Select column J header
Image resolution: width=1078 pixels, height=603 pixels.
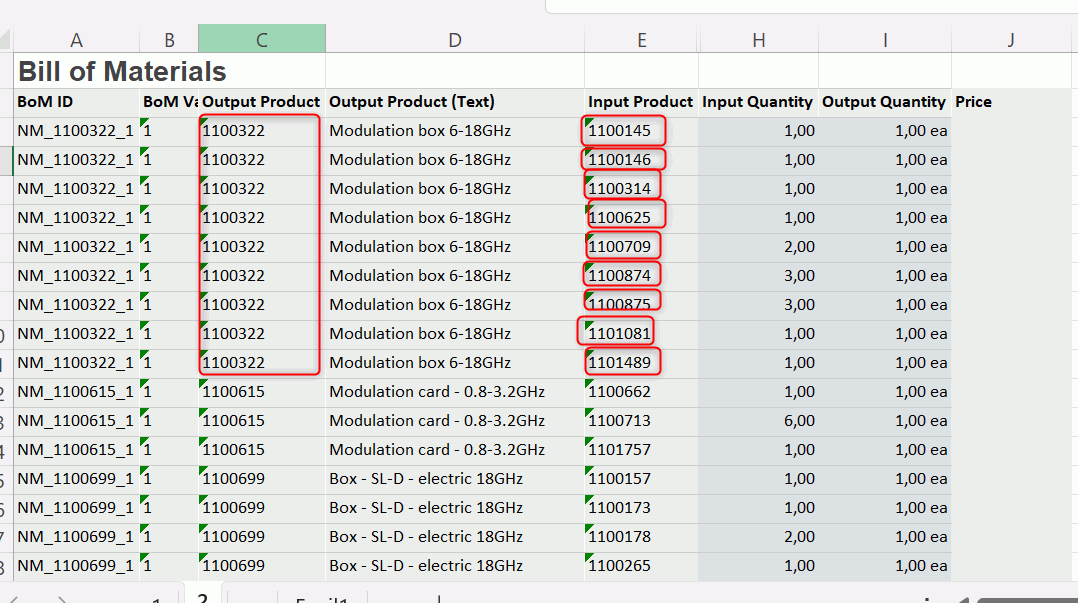pos(1011,40)
